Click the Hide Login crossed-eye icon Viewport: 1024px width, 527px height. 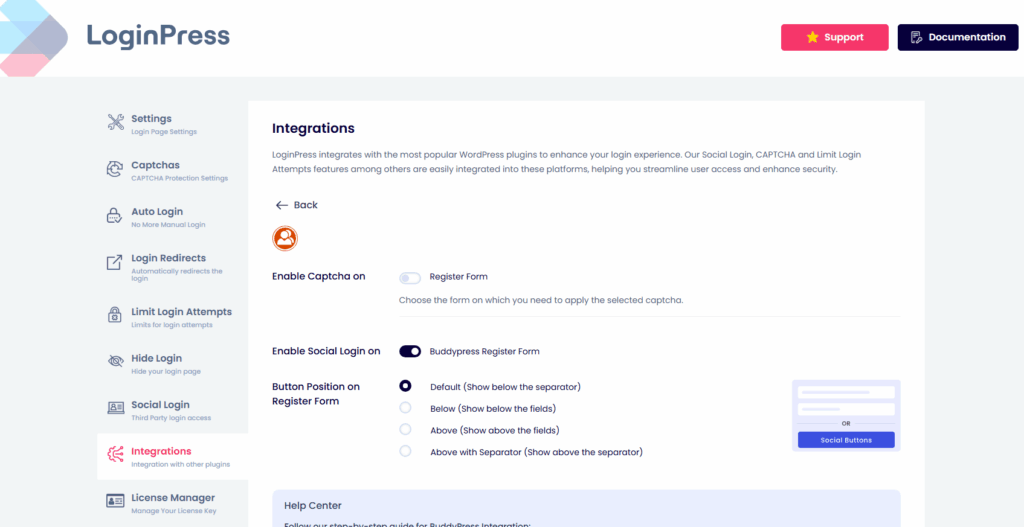click(115, 361)
